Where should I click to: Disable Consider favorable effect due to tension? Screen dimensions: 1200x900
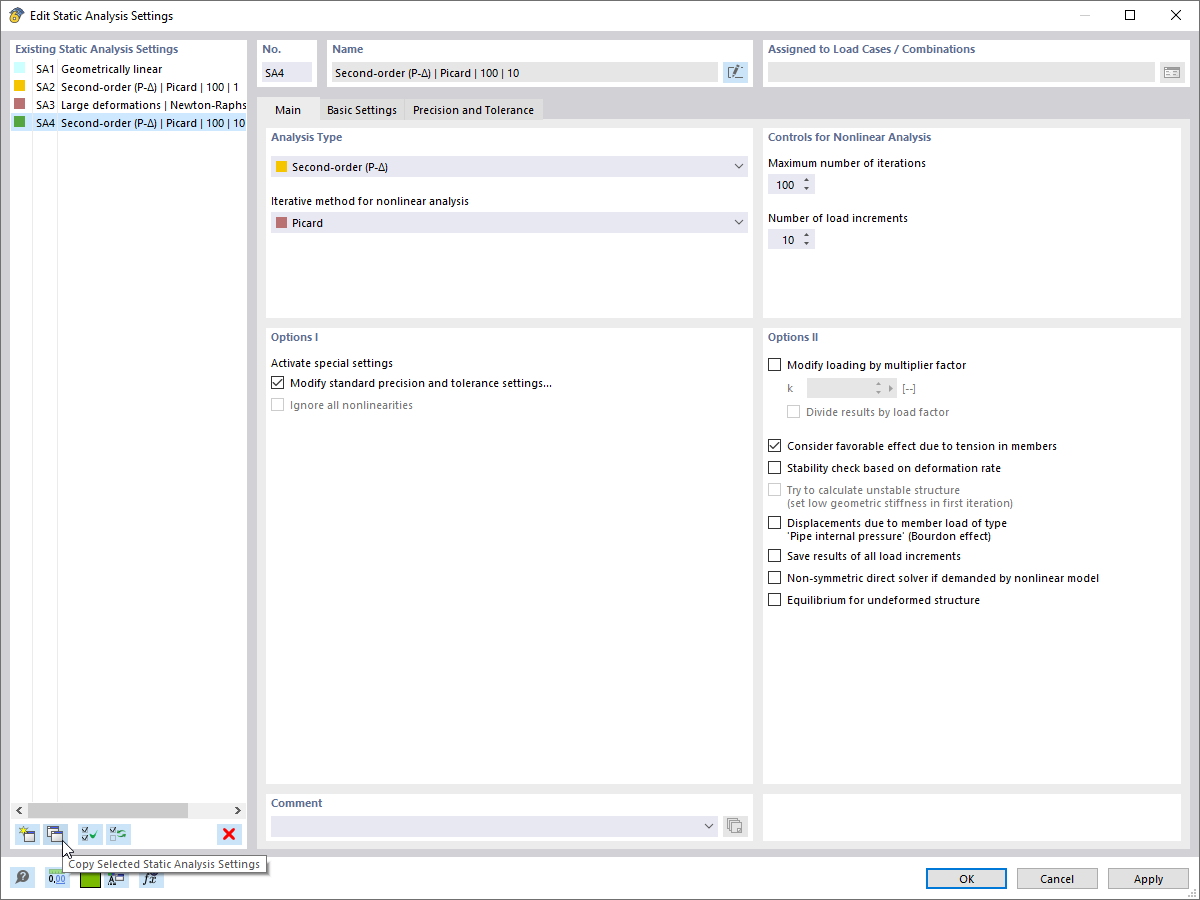point(774,445)
